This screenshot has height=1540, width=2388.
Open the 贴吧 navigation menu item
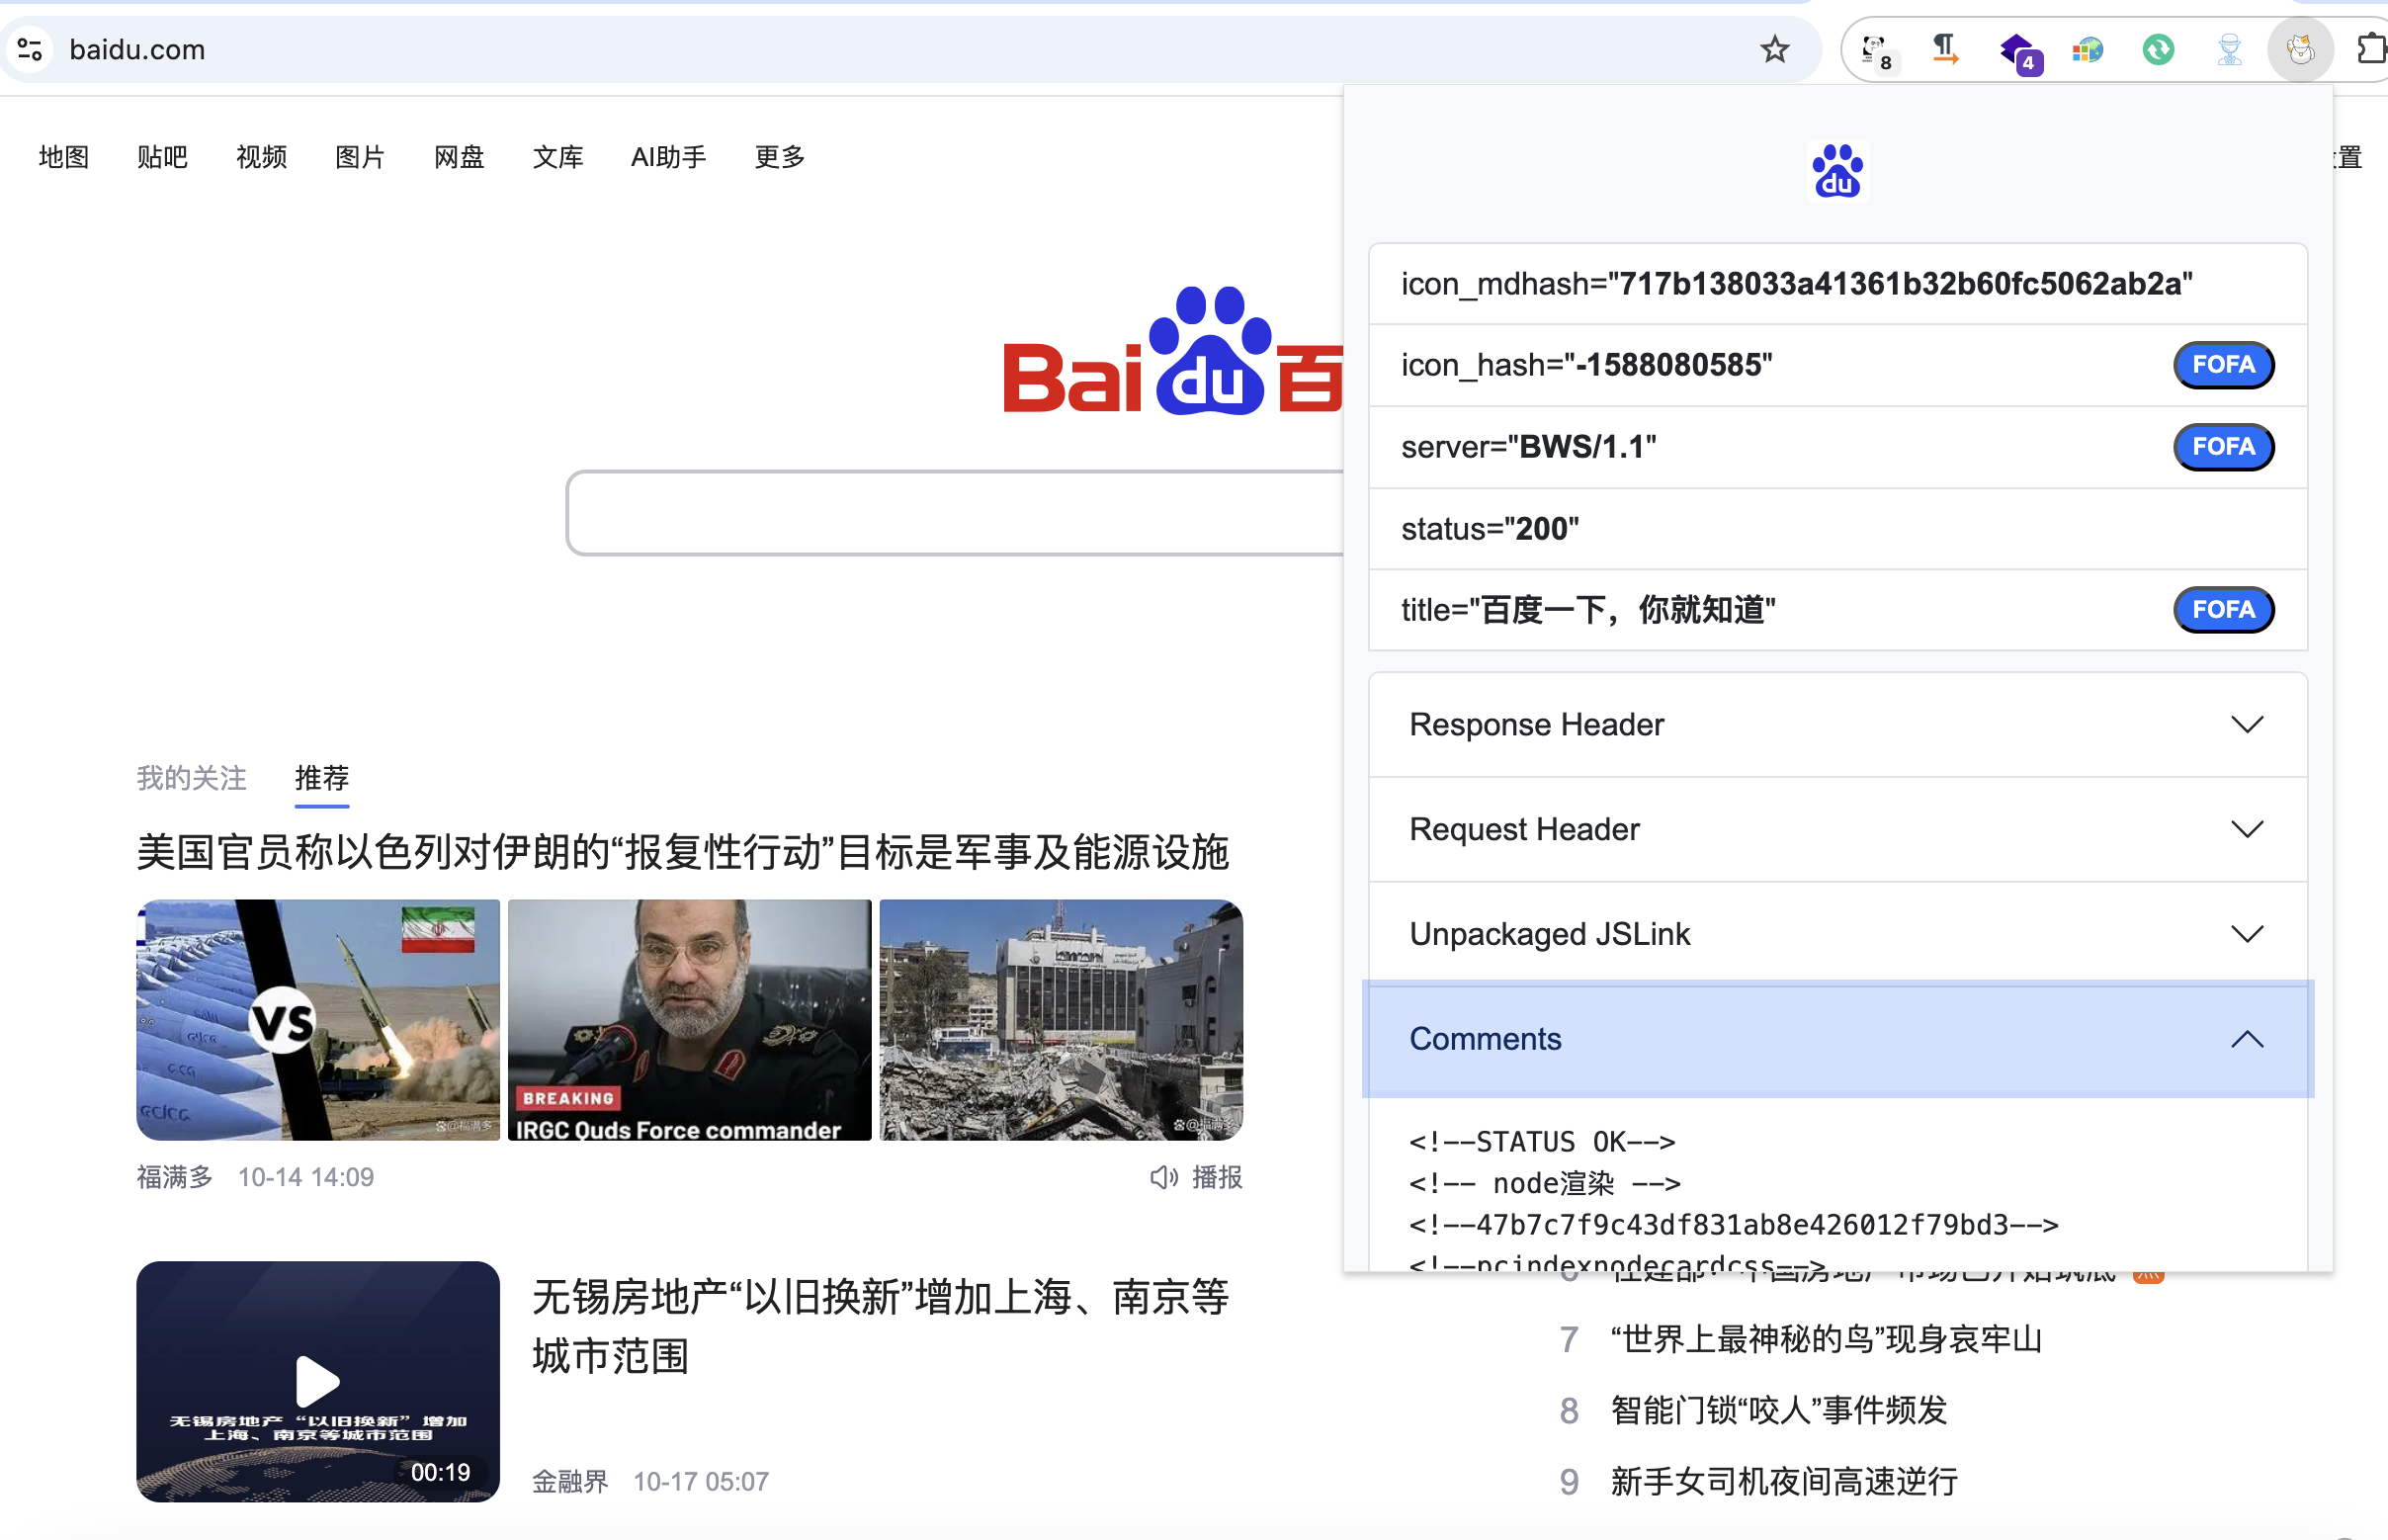tap(162, 157)
